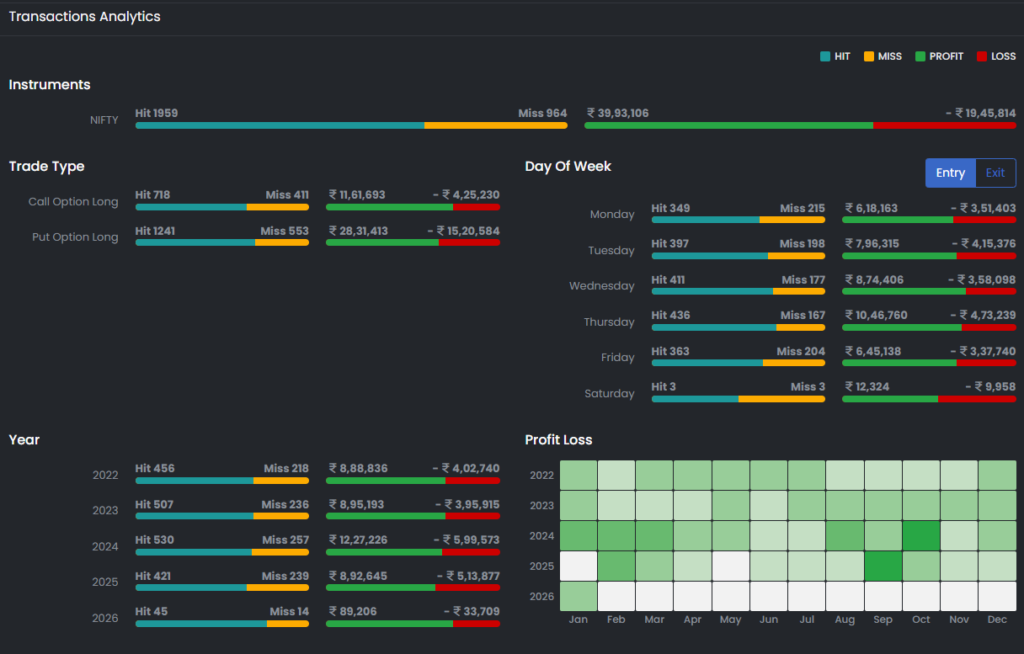Click the Saturday profit/loss bar

[x=929, y=399]
